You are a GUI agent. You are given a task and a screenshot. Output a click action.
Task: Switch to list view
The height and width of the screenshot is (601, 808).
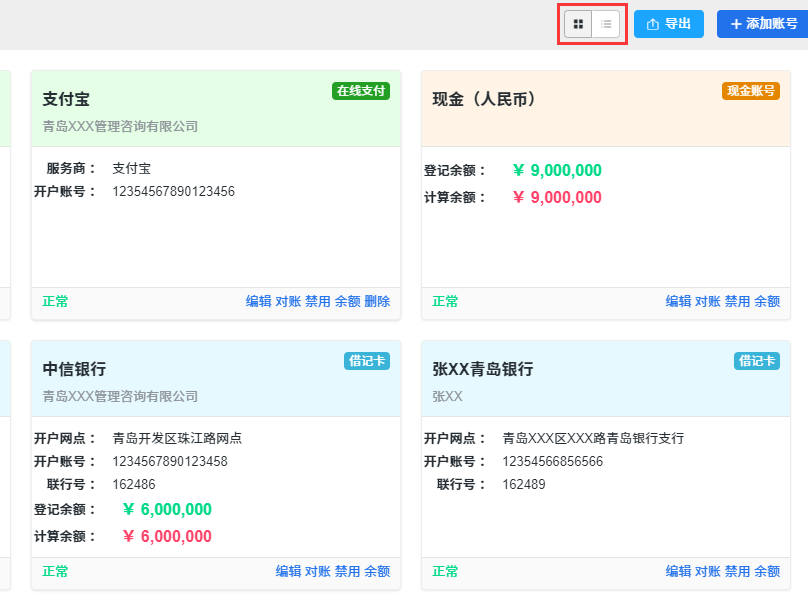606,24
